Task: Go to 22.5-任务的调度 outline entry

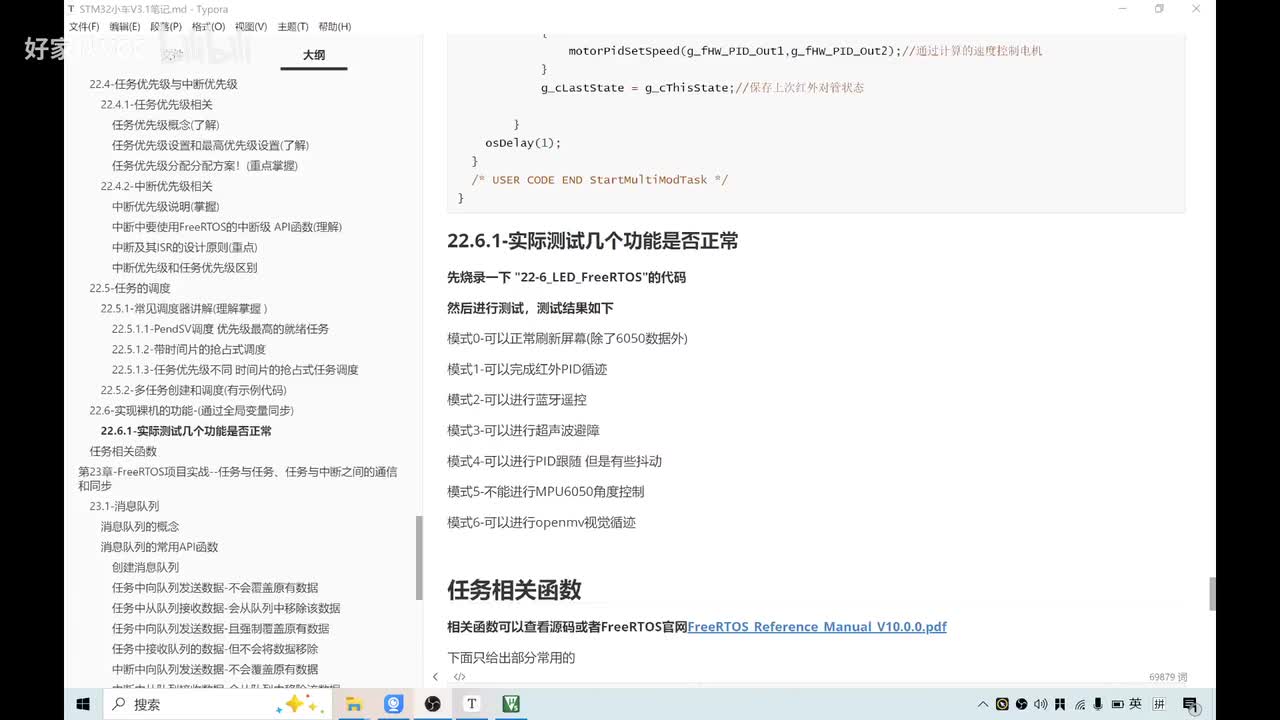Action: point(130,288)
